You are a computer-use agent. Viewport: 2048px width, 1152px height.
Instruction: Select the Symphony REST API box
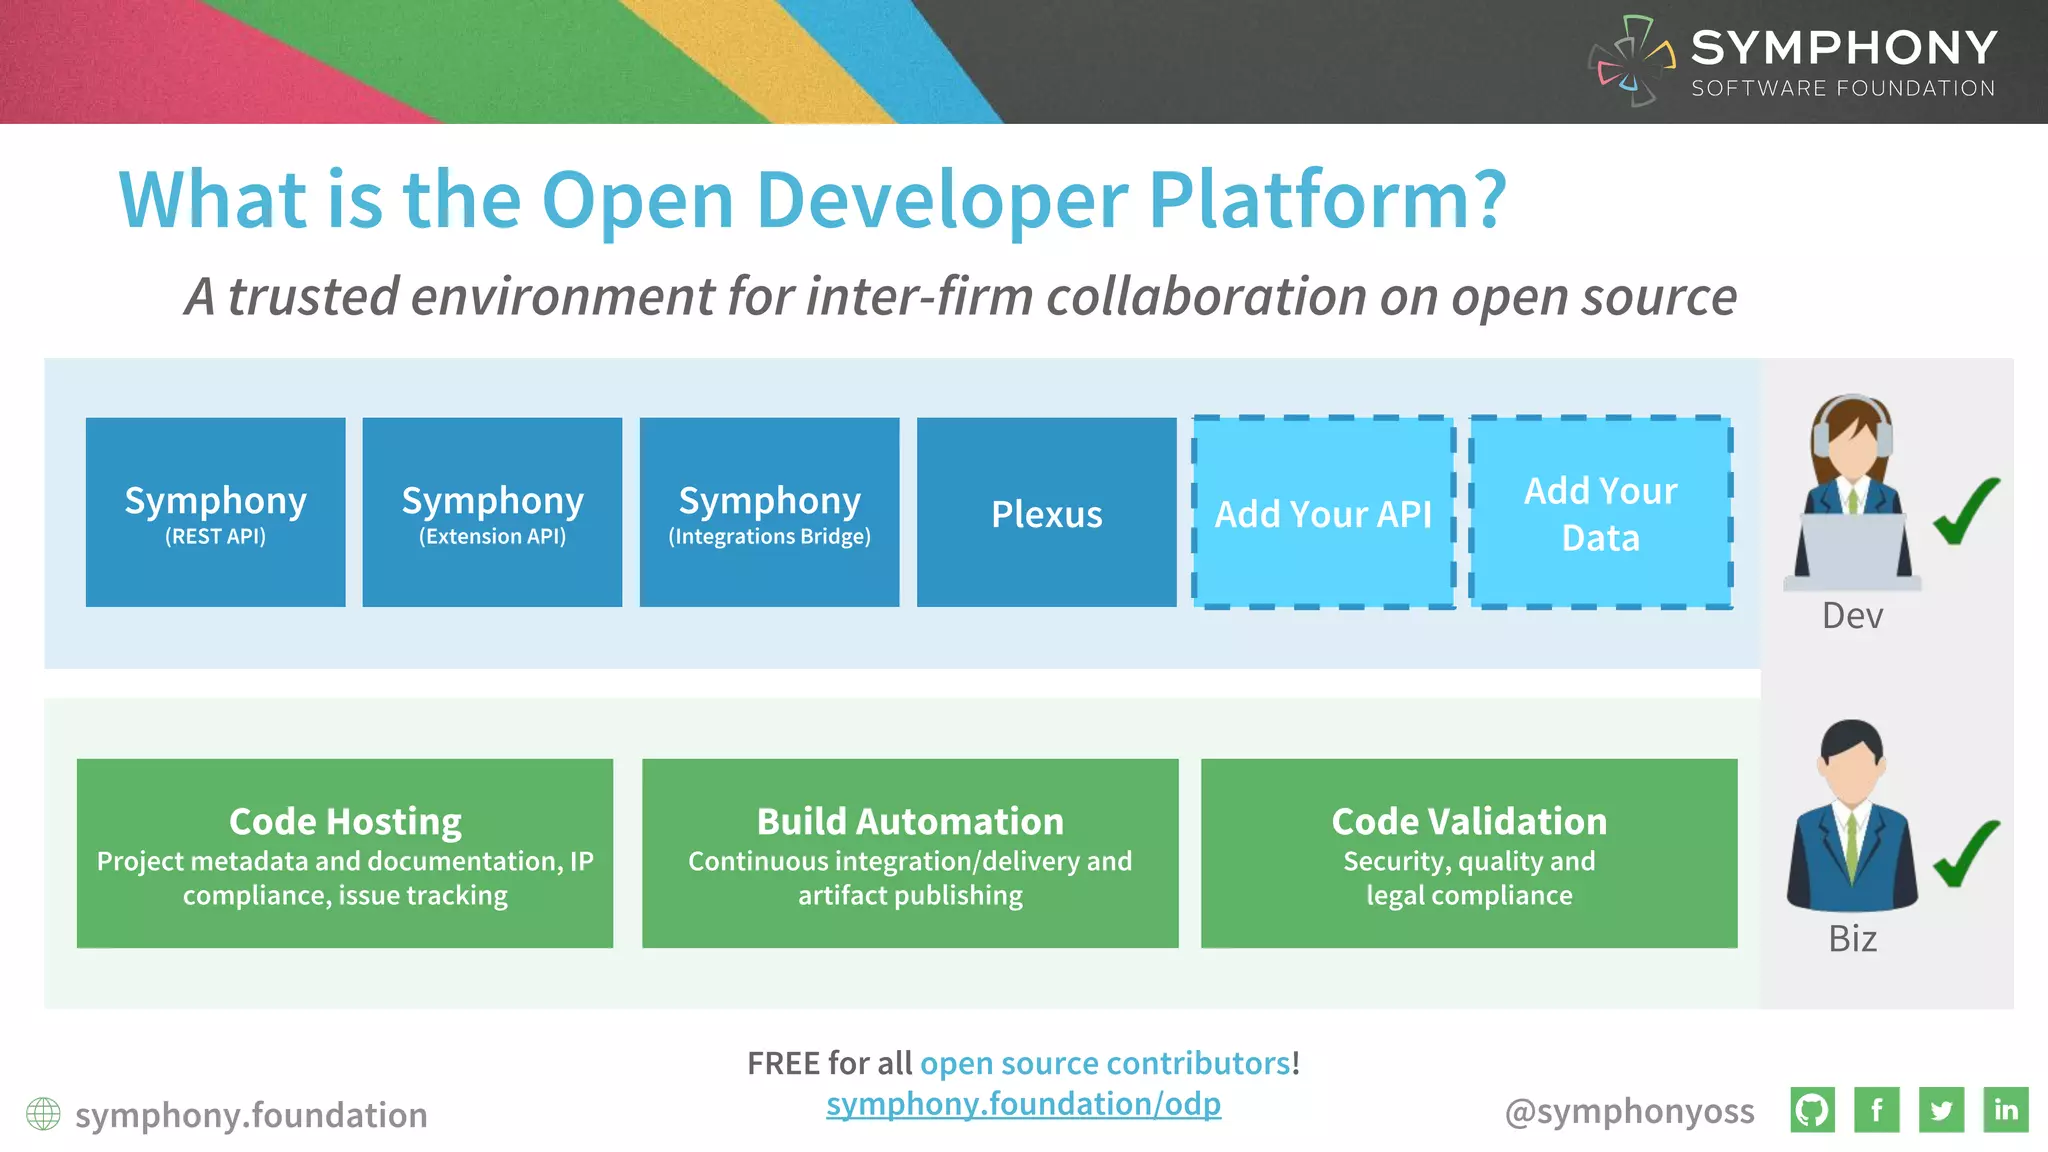click(x=216, y=512)
